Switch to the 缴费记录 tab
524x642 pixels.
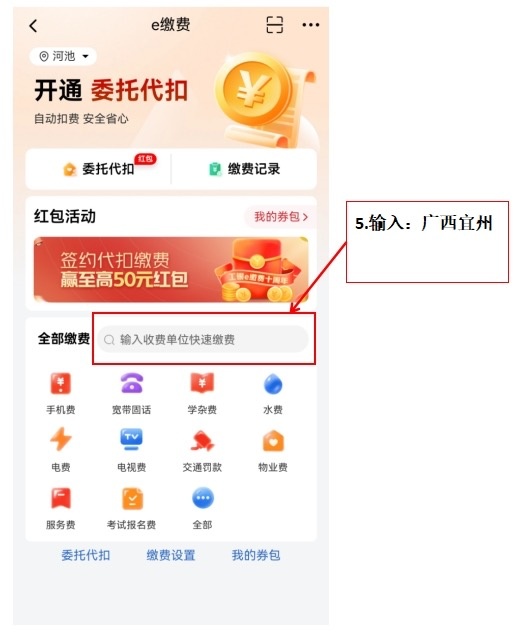pyautogui.click(x=244, y=169)
